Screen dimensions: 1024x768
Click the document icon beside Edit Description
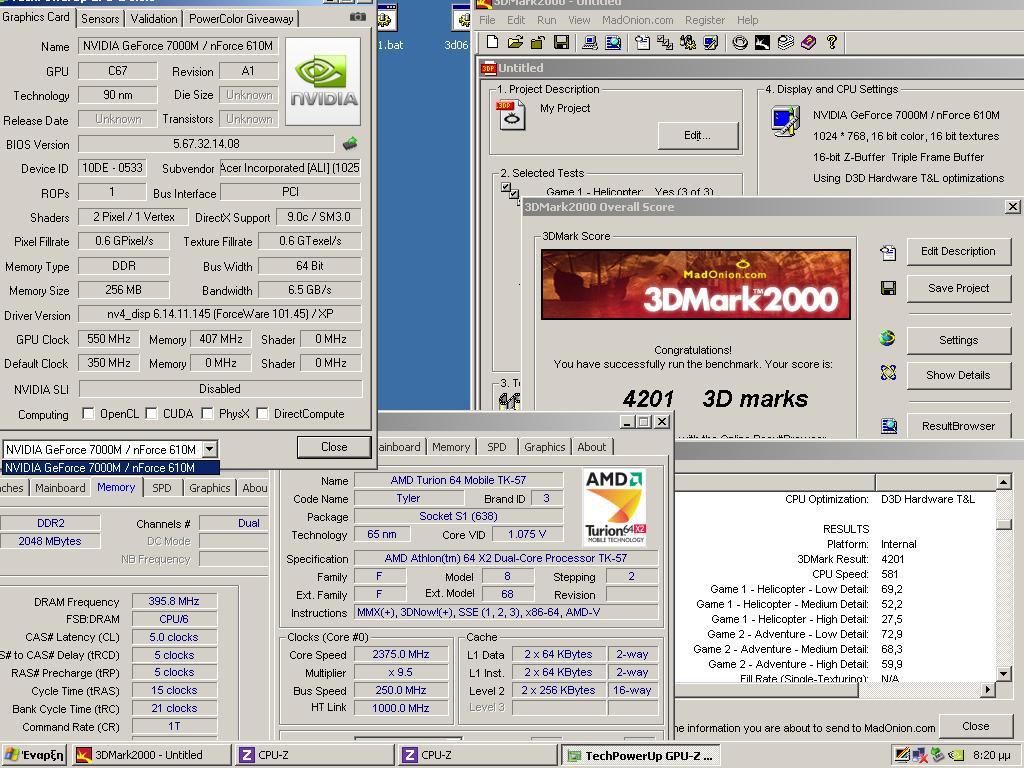888,252
